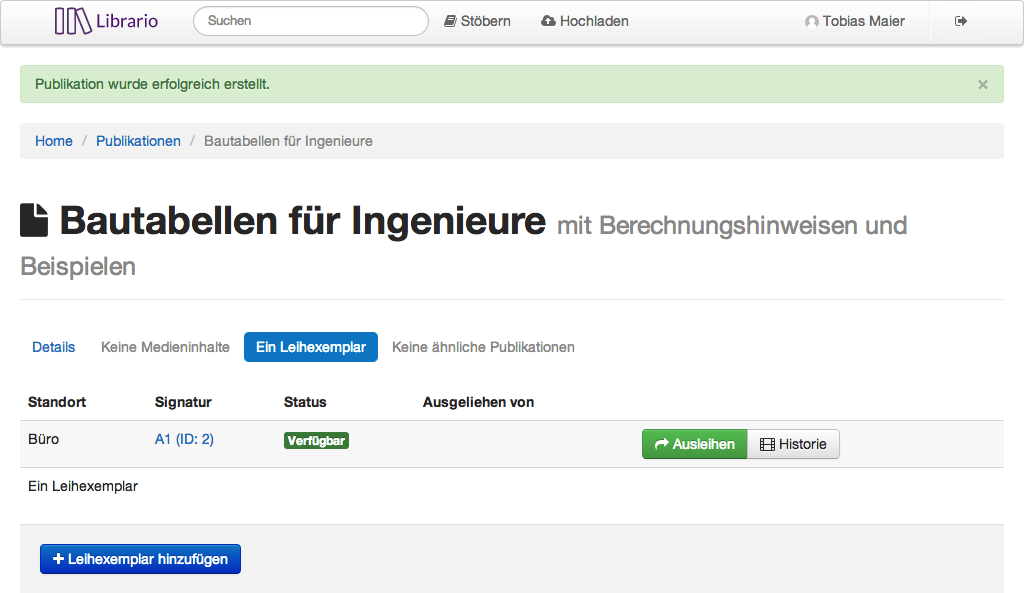Open the Keine Medieninhalte tab
This screenshot has width=1024, height=593.
[x=164, y=346]
